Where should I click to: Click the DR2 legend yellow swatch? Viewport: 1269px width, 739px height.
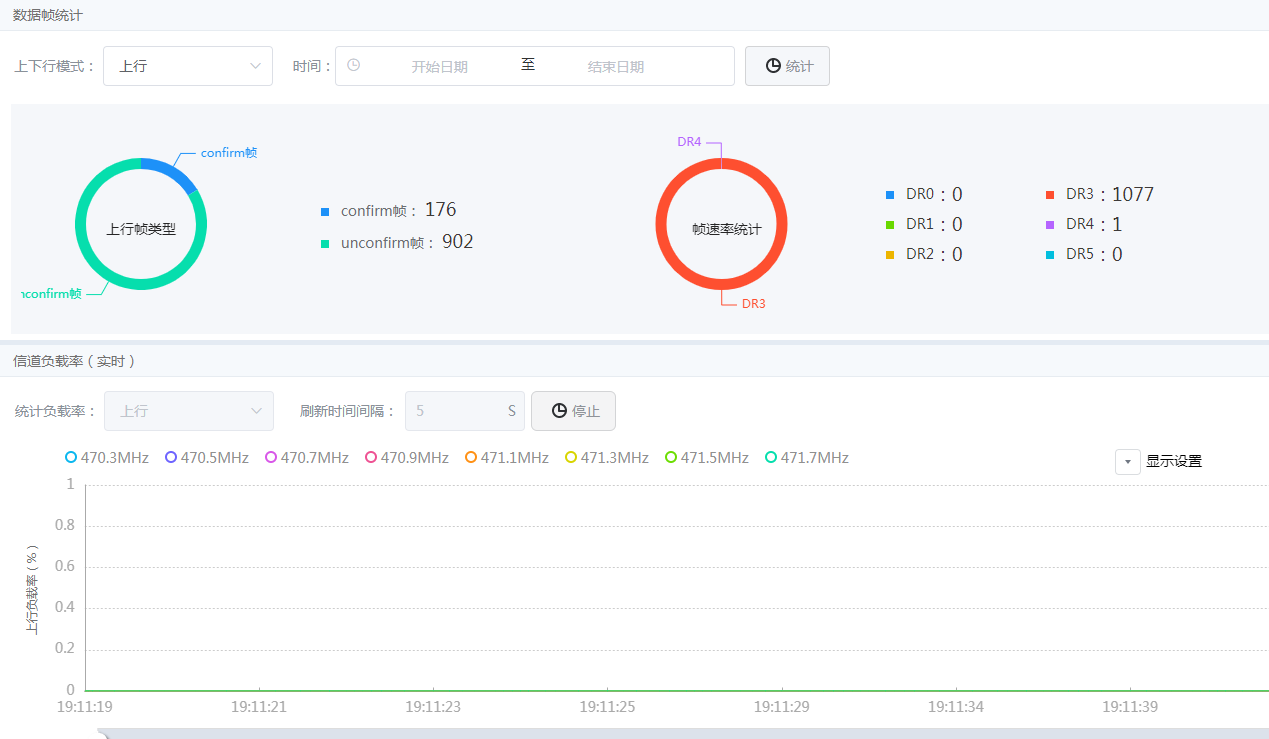890,255
